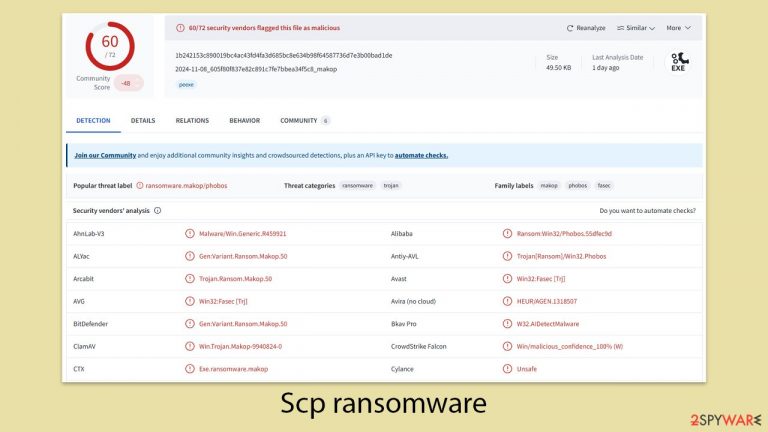Viewport: 768px width, 432px height.
Task: Open the Details tab
Action: [x=143, y=120]
